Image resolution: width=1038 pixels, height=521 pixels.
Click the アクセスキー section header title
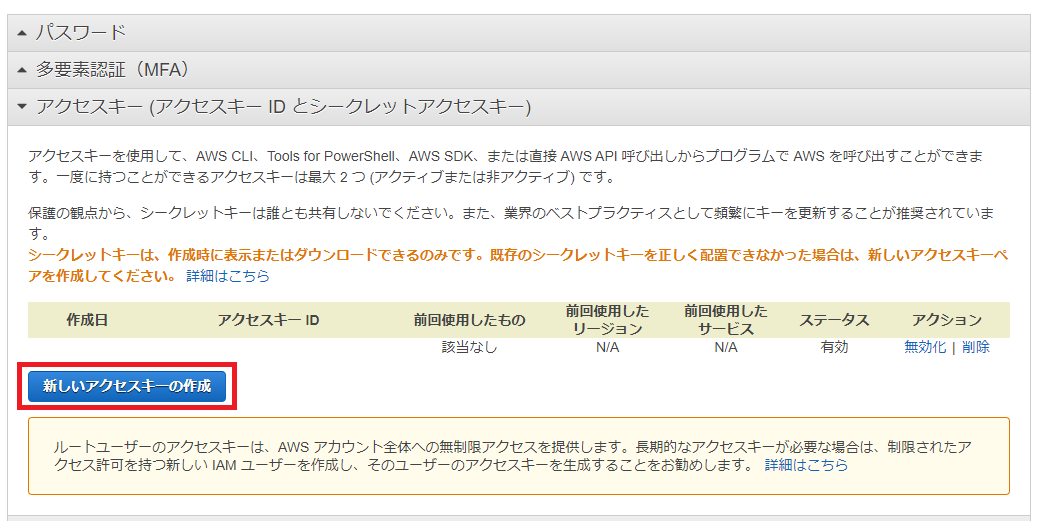(x=283, y=107)
